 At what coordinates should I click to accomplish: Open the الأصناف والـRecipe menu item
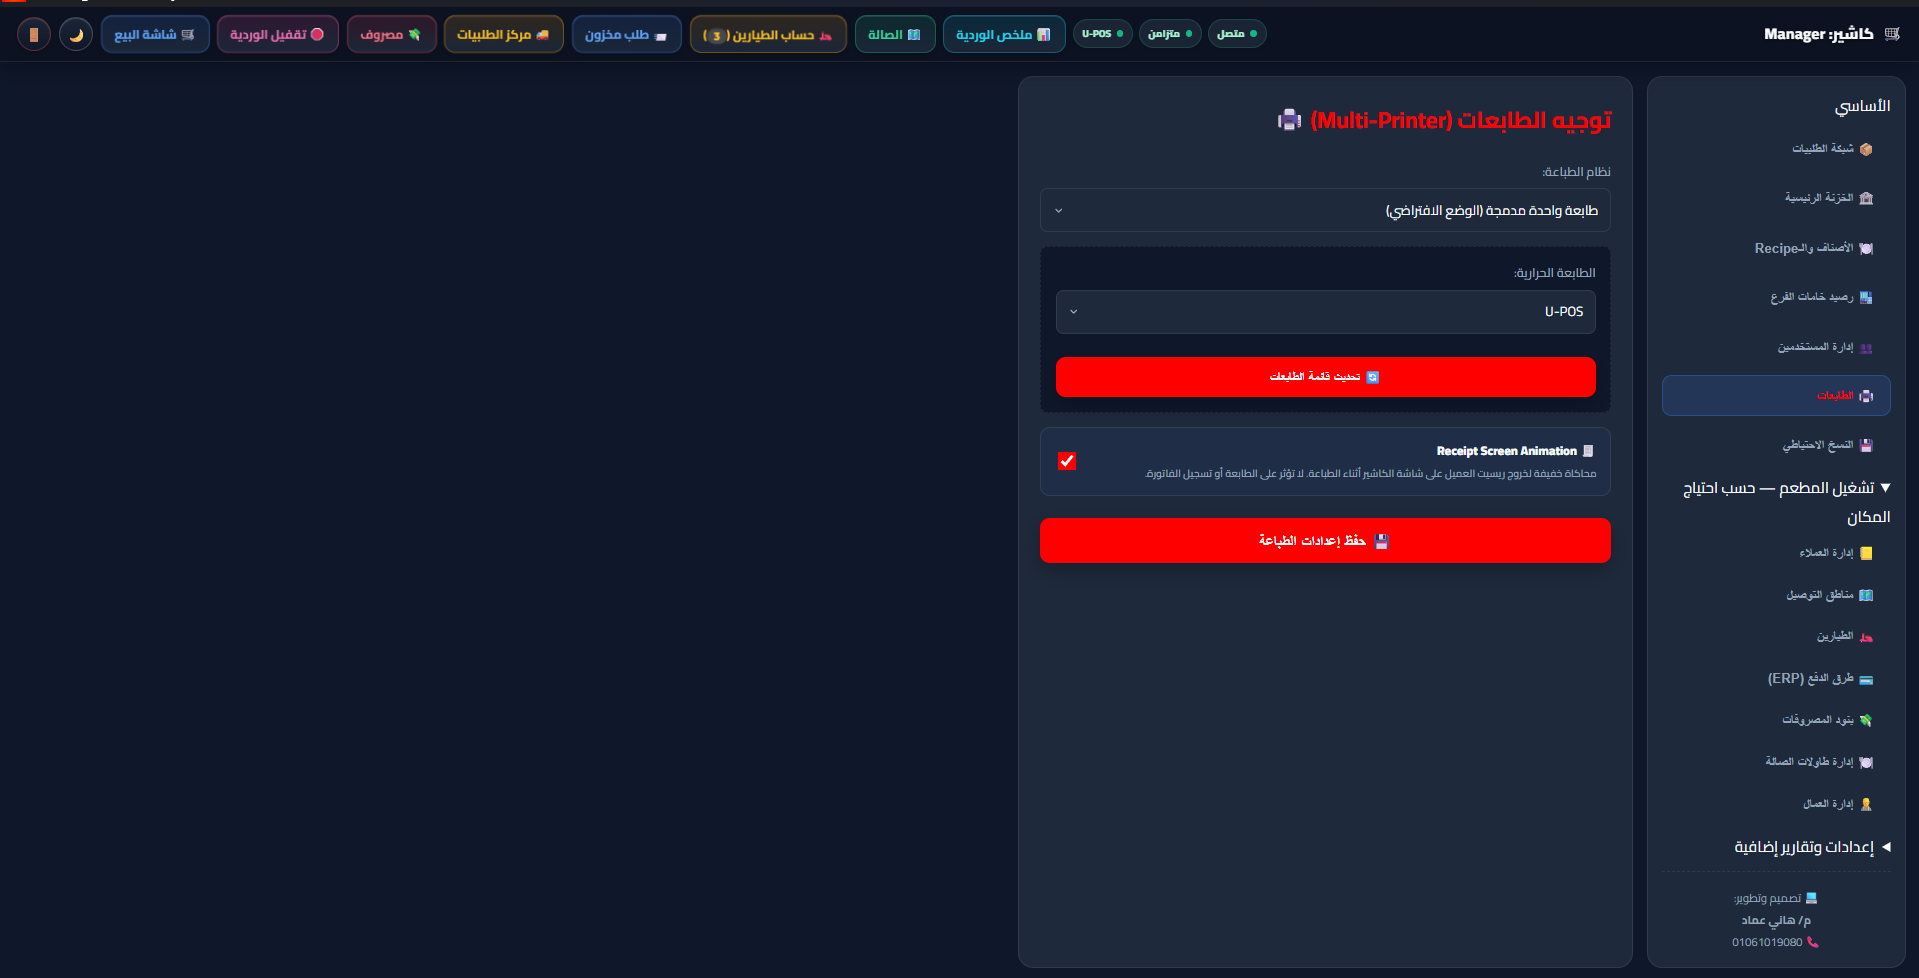click(1776, 248)
